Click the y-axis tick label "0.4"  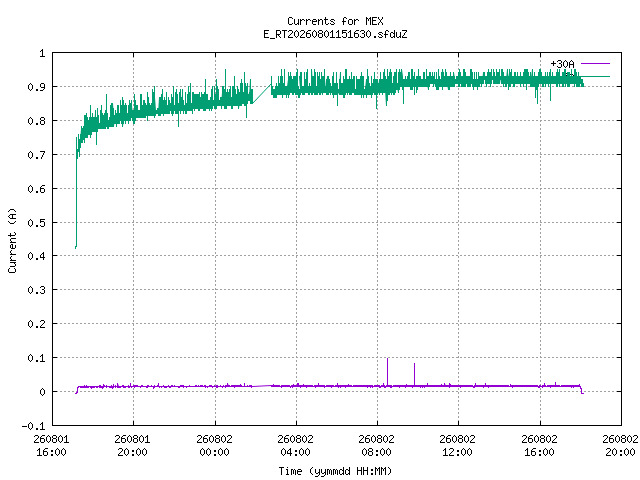(36, 256)
